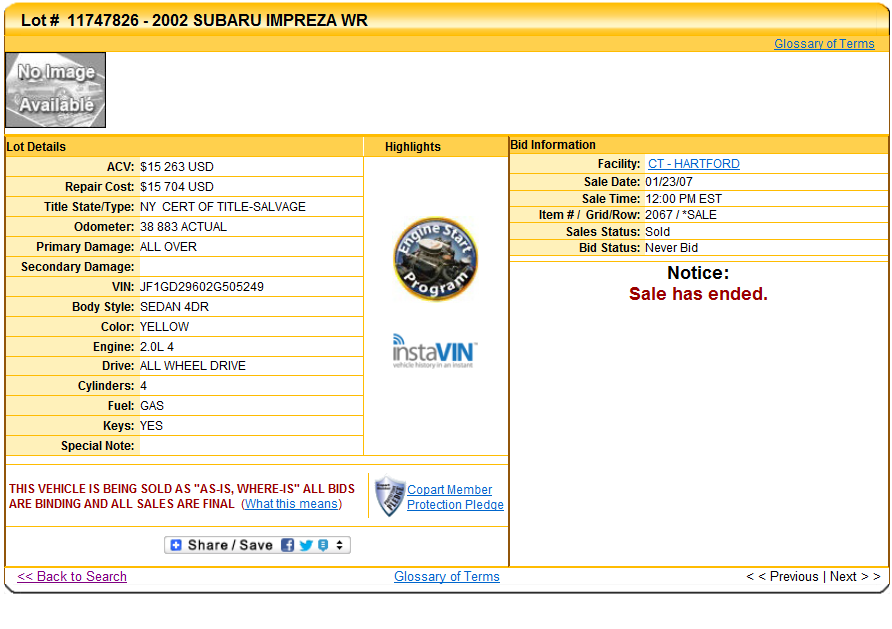892x629 pixels.
Task: Click the No Image Available thumbnail
Action: [56, 90]
